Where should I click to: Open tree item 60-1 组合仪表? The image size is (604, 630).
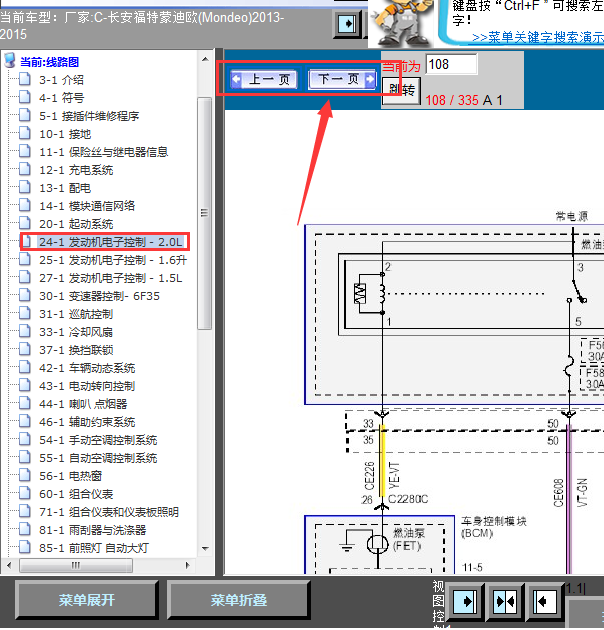pyautogui.click(x=76, y=494)
